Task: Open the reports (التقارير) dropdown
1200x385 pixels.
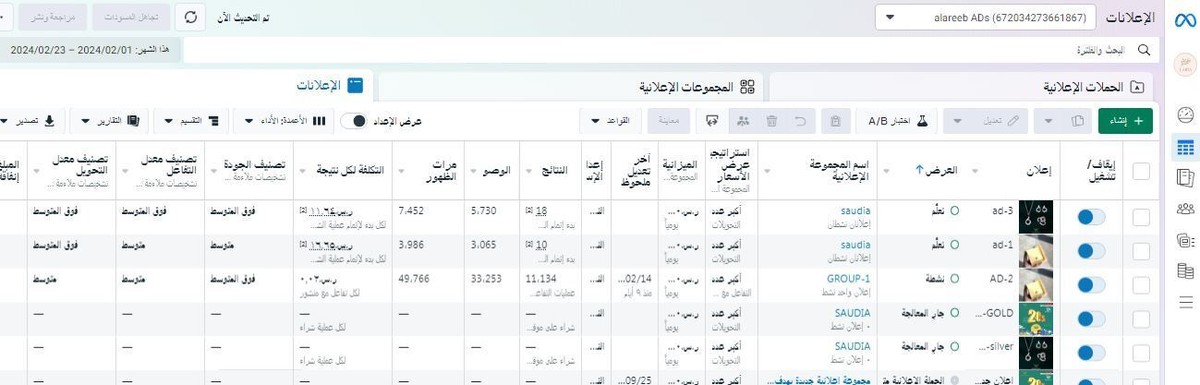Action: (110, 121)
